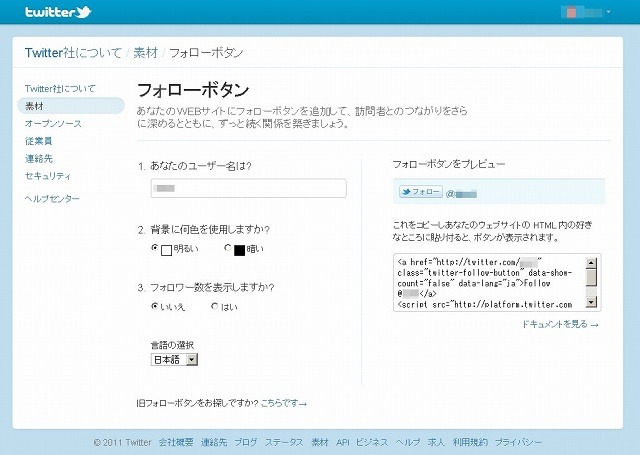Open 連絡先 in the sidebar
This screenshot has width=640, height=455.
coord(39,159)
